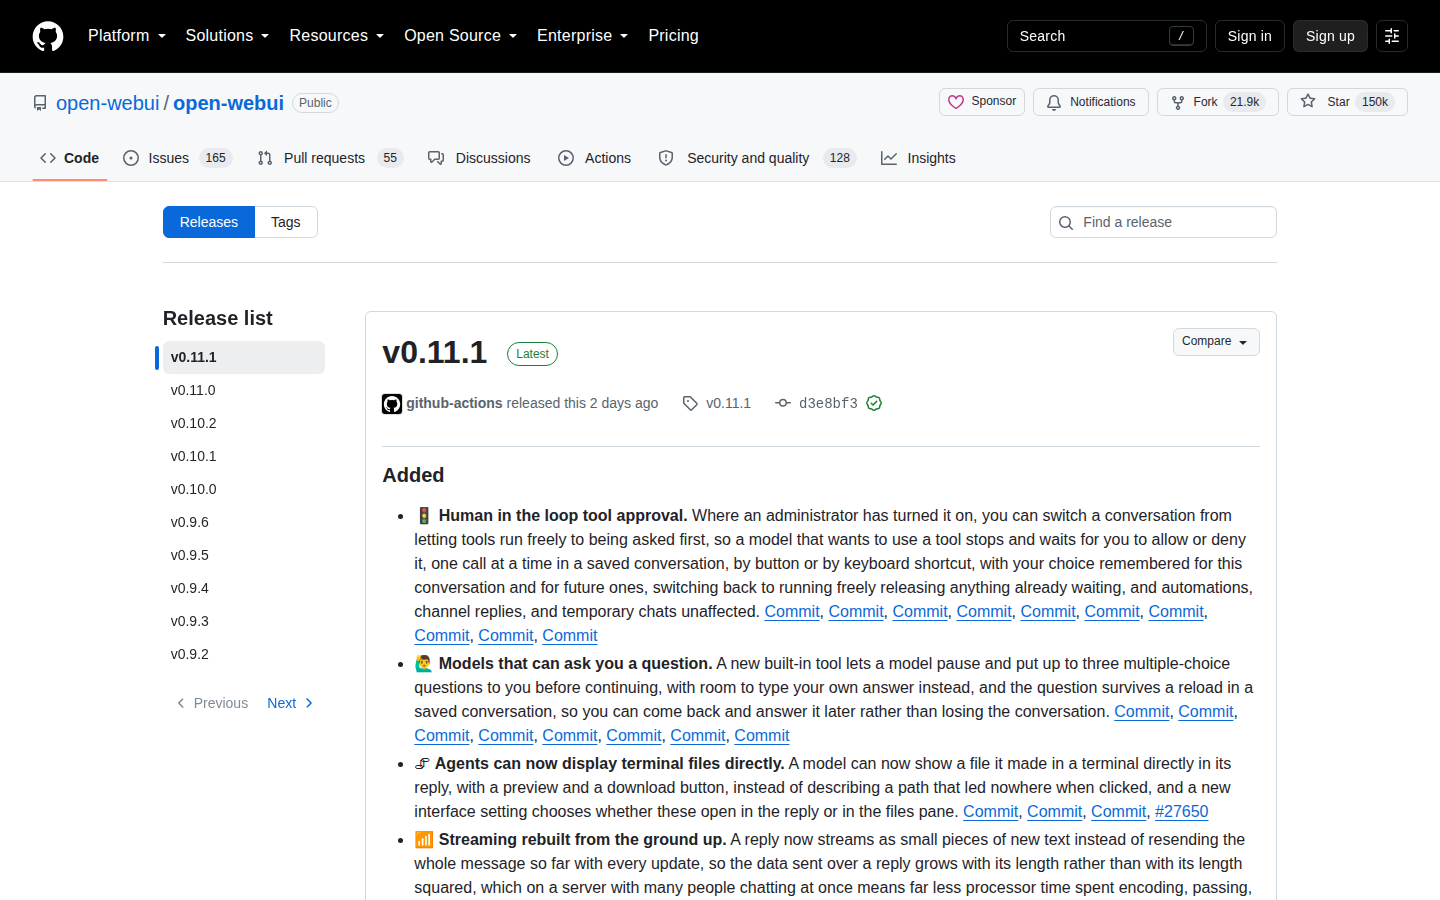Open the Issues tab

click(177, 158)
